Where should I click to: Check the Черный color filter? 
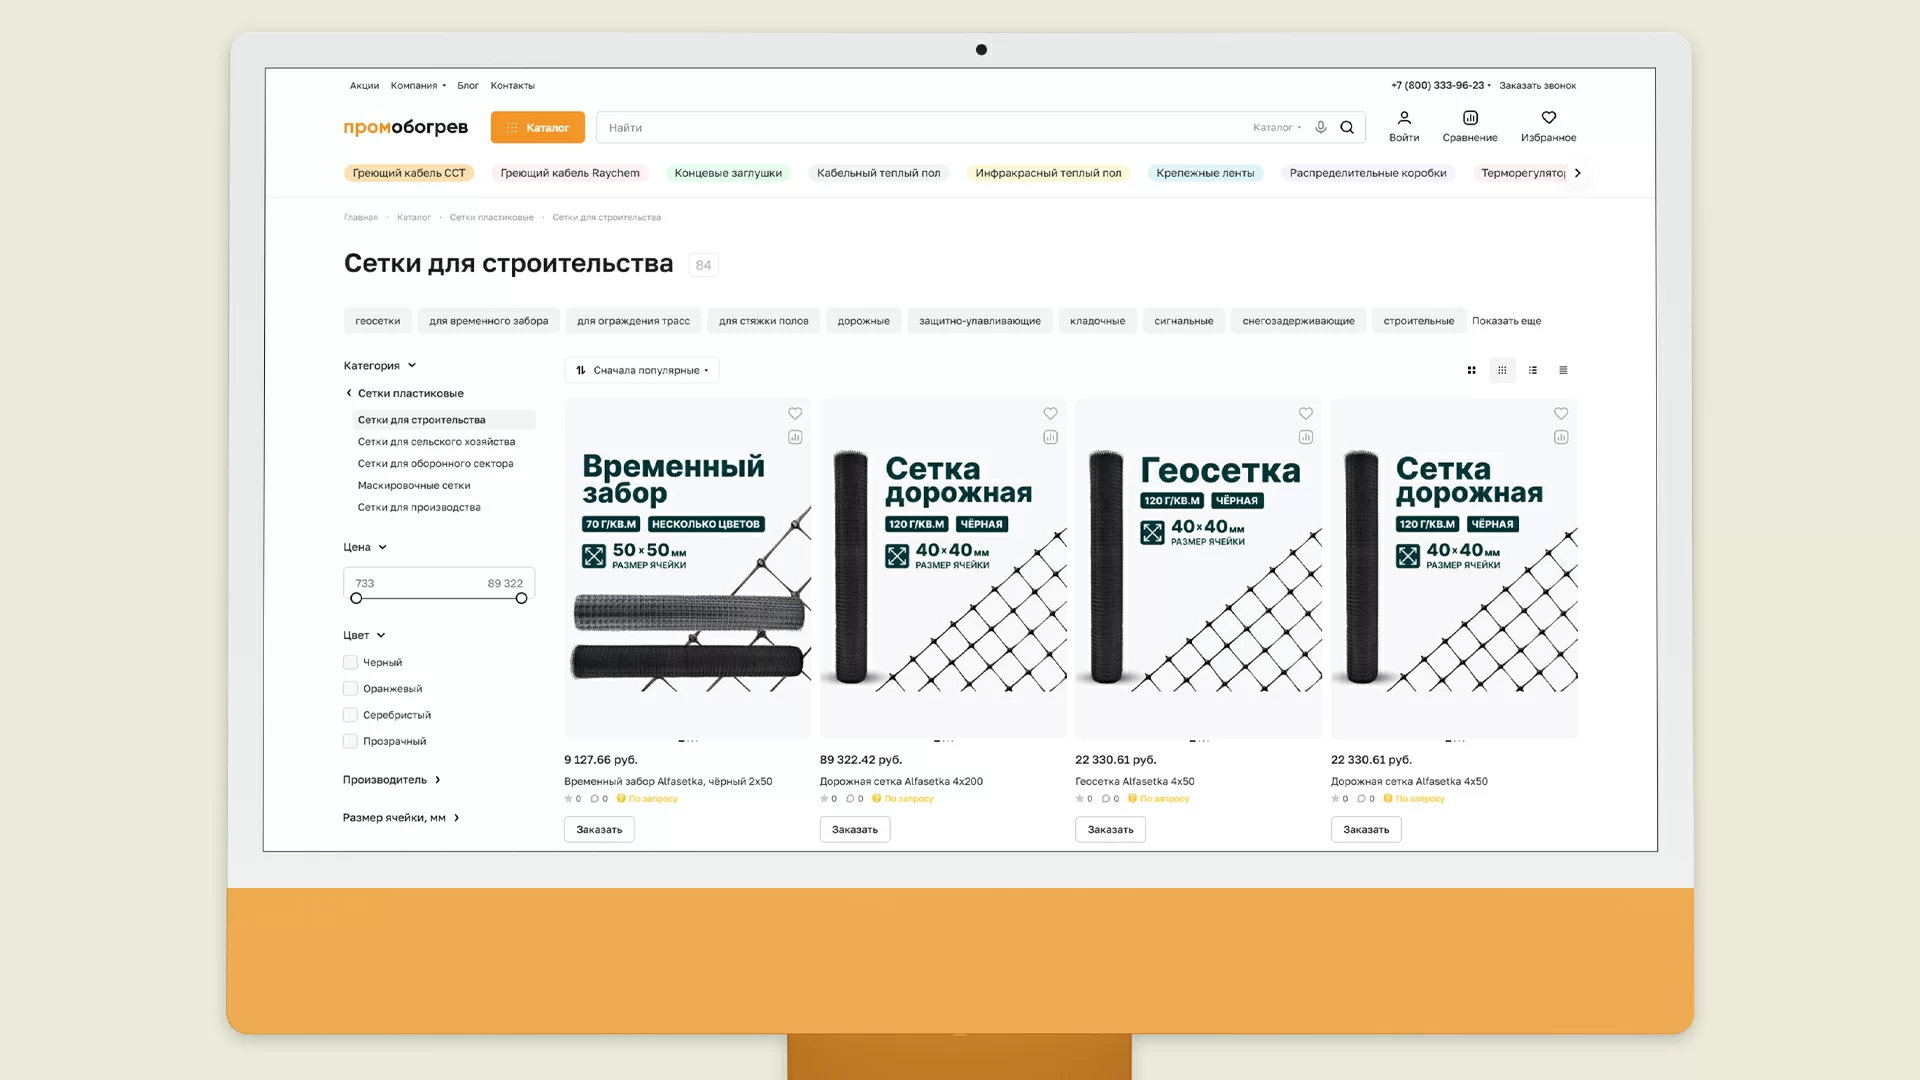350,662
